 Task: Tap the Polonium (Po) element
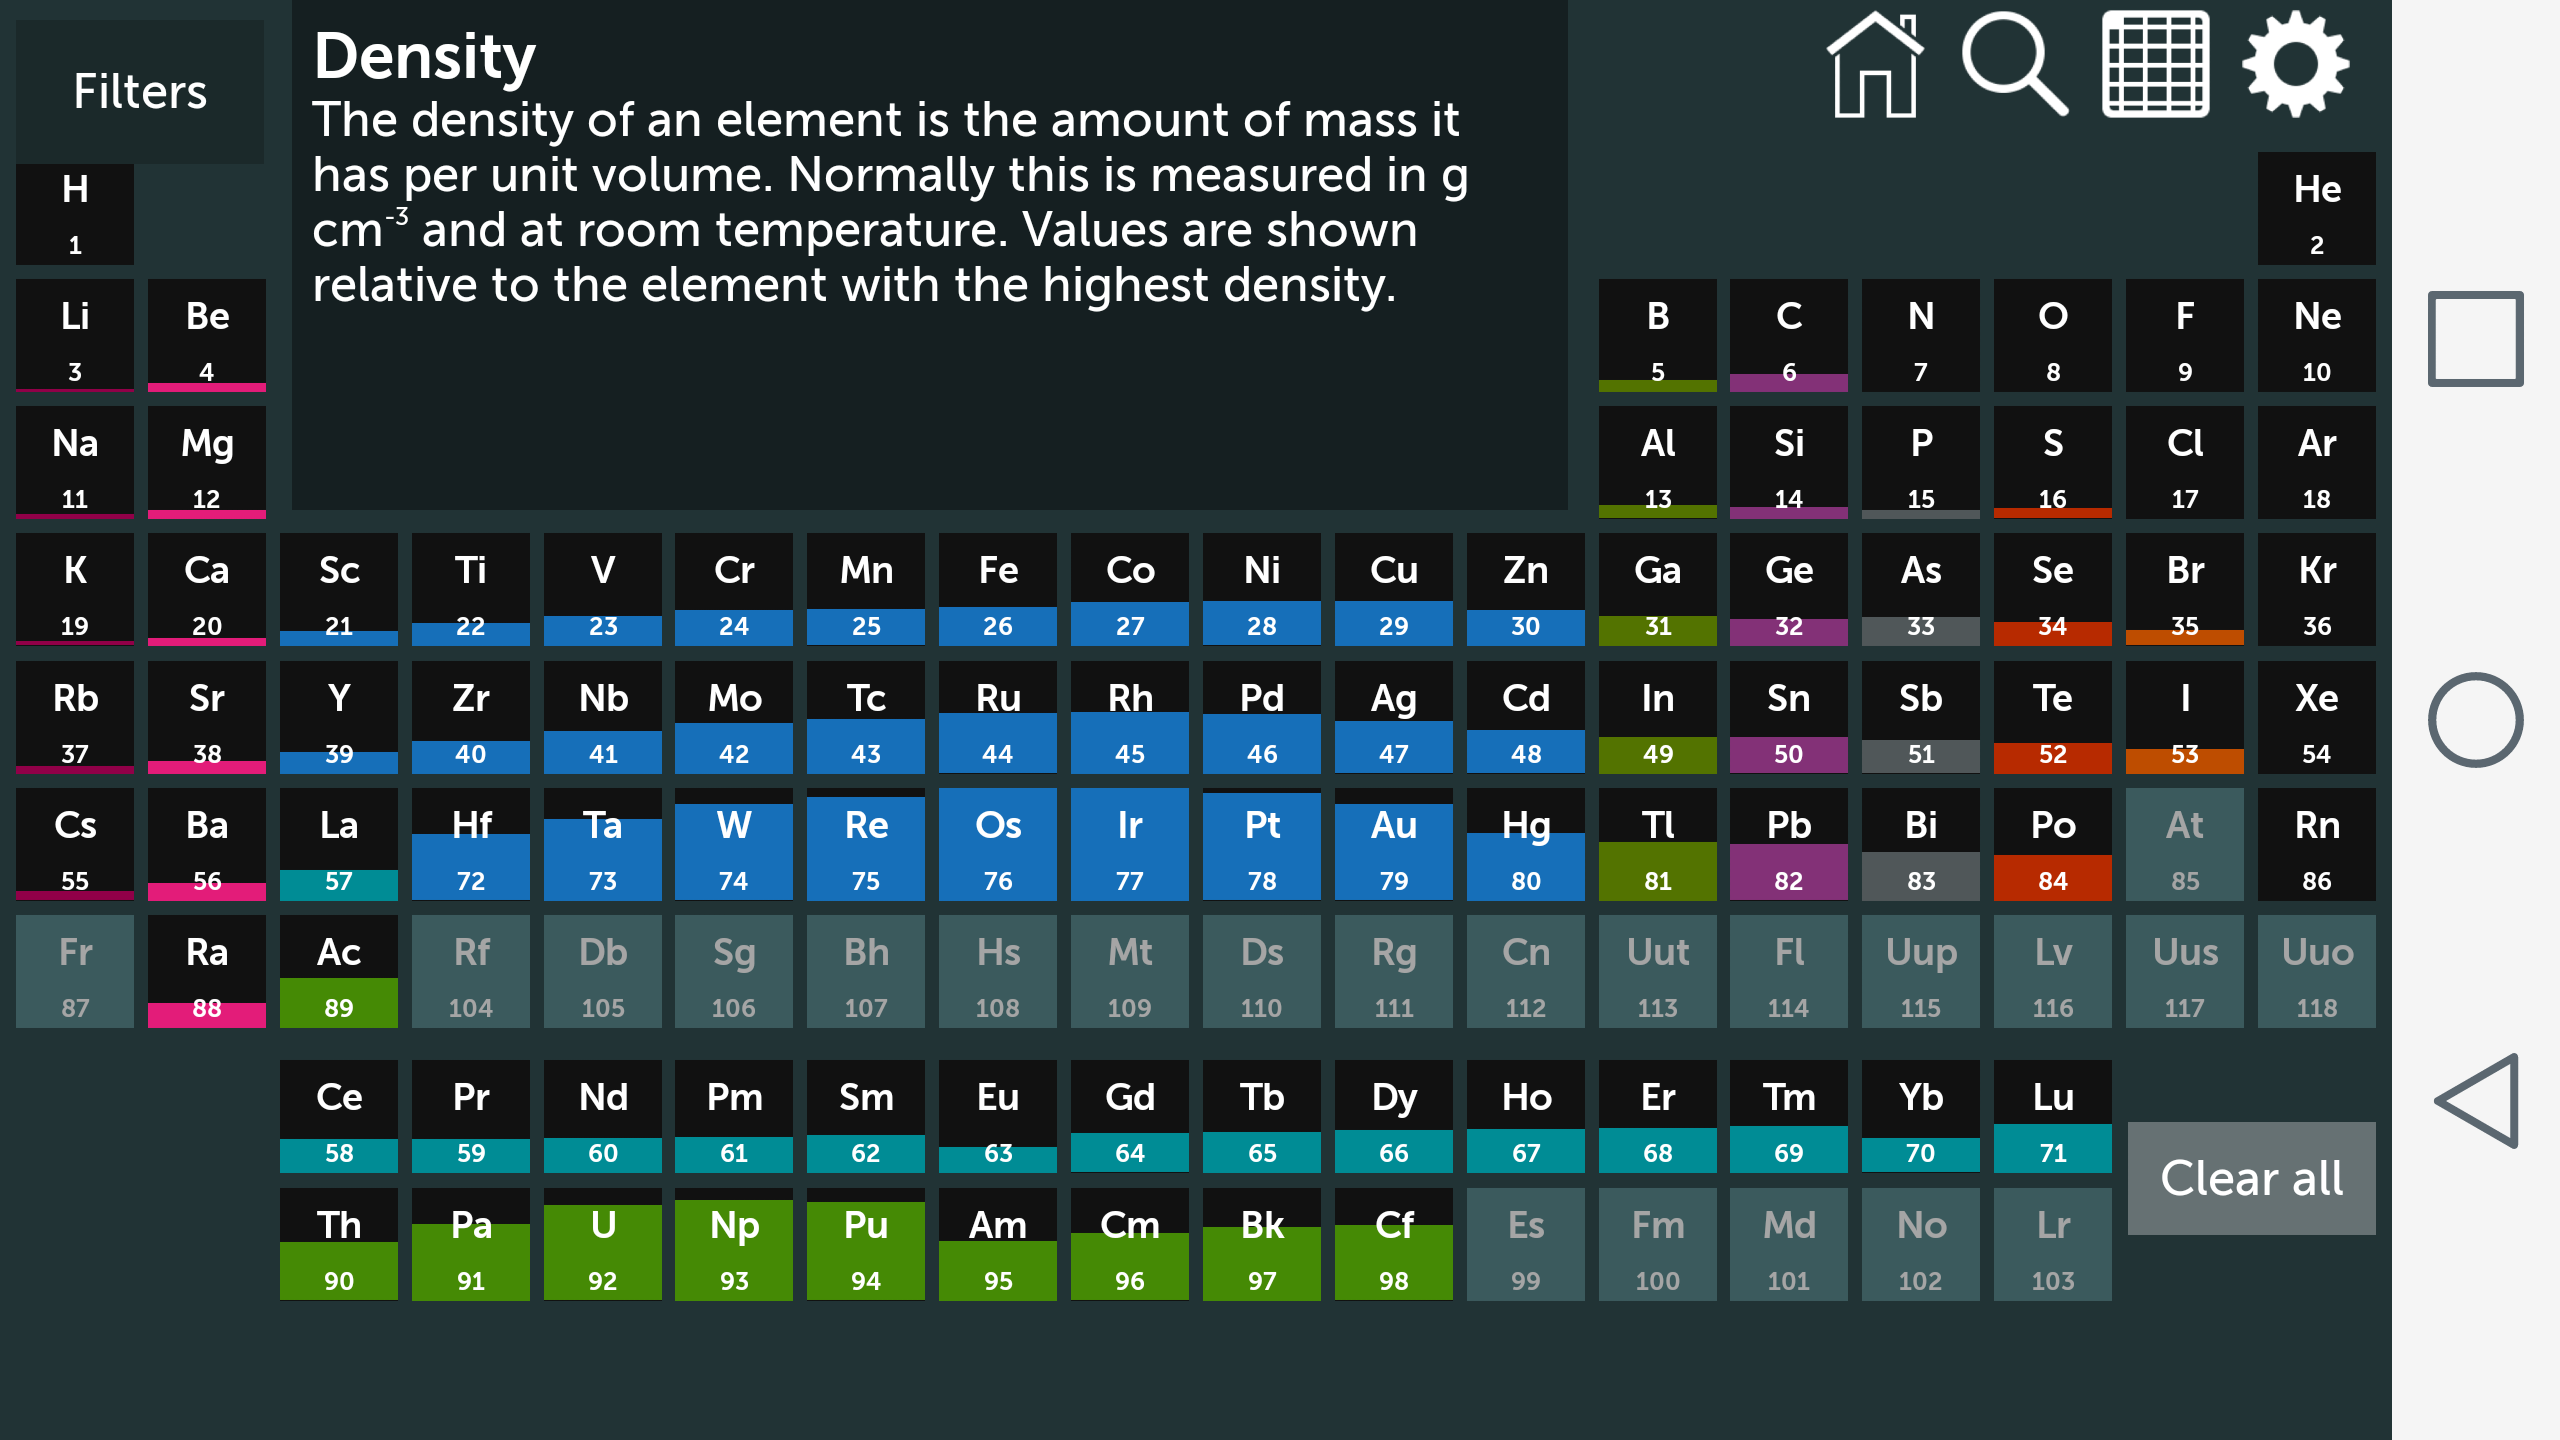point(2052,845)
